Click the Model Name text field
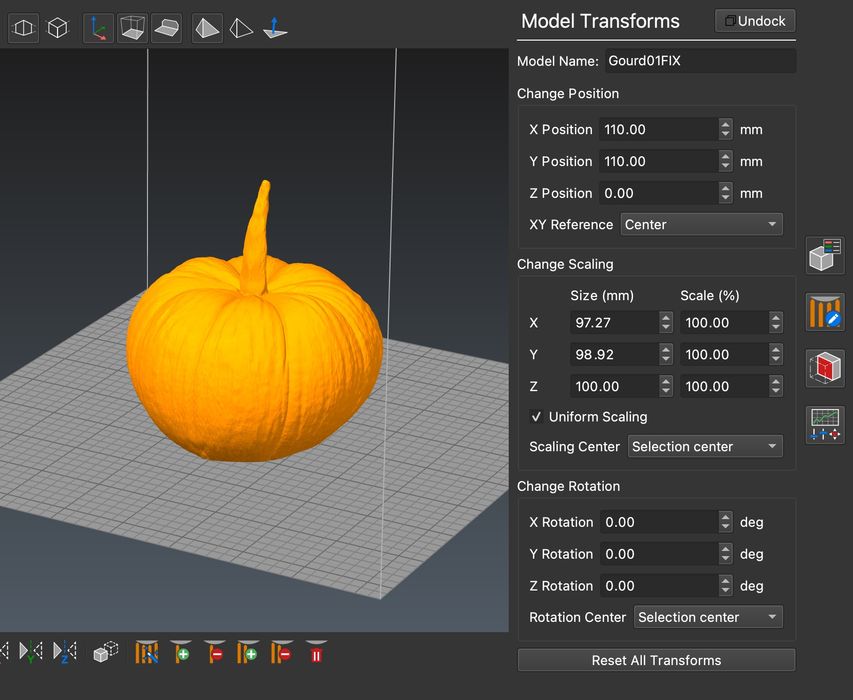 click(x=700, y=61)
